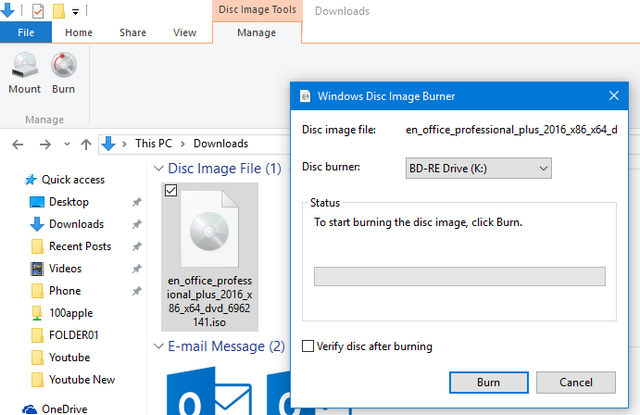Open FOLDER01 in navigation pane

73,335
